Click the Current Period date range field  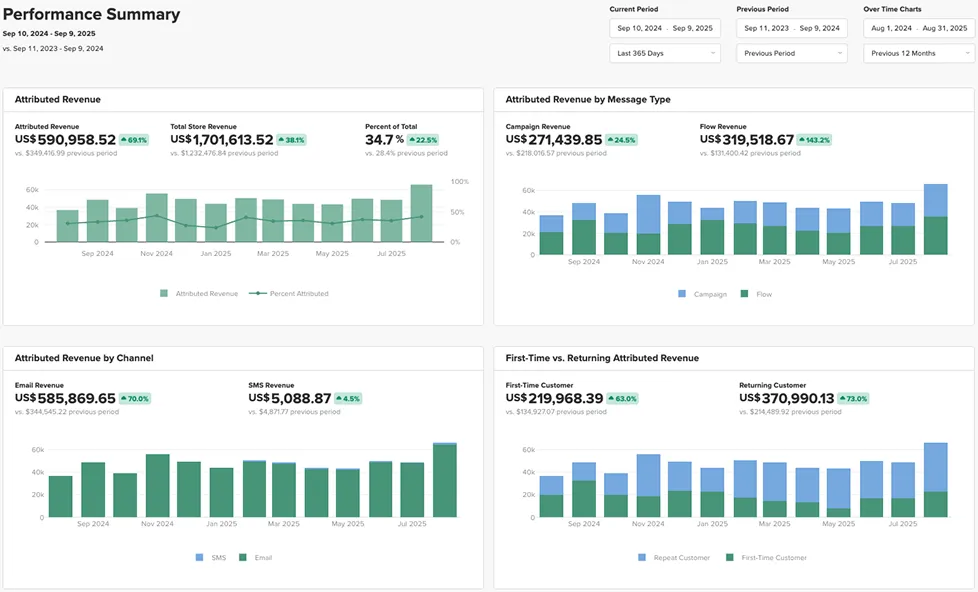pyautogui.click(x=664, y=28)
